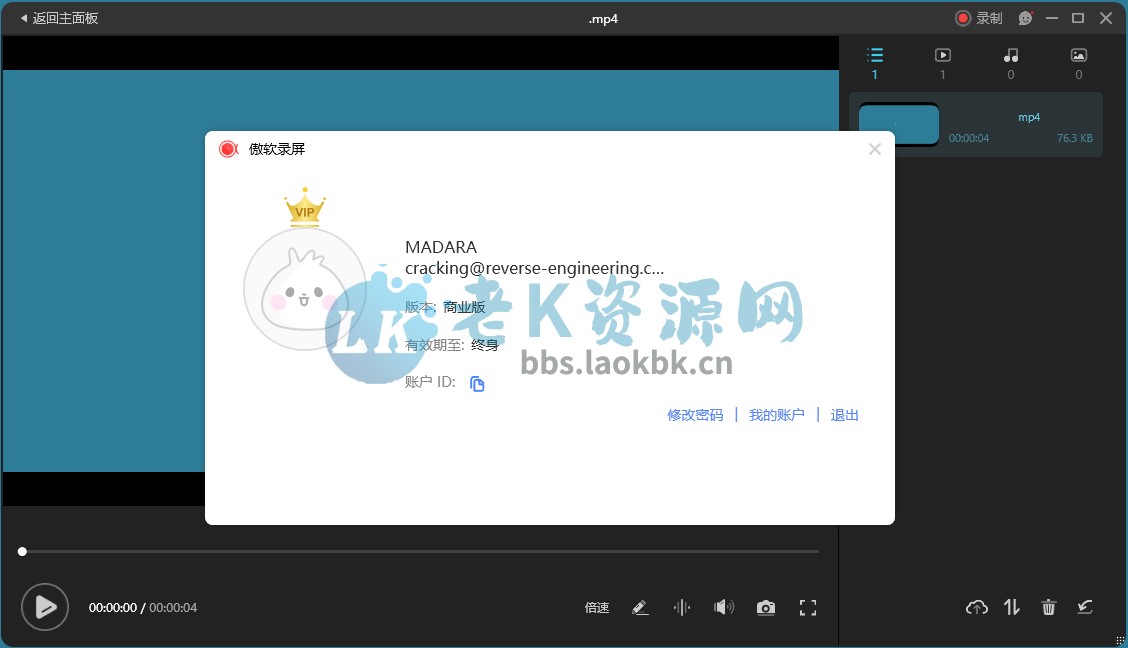The width and height of the screenshot is (1128, 648).
Task: Open the 修改密码 link
Action: tap(695, 415)
